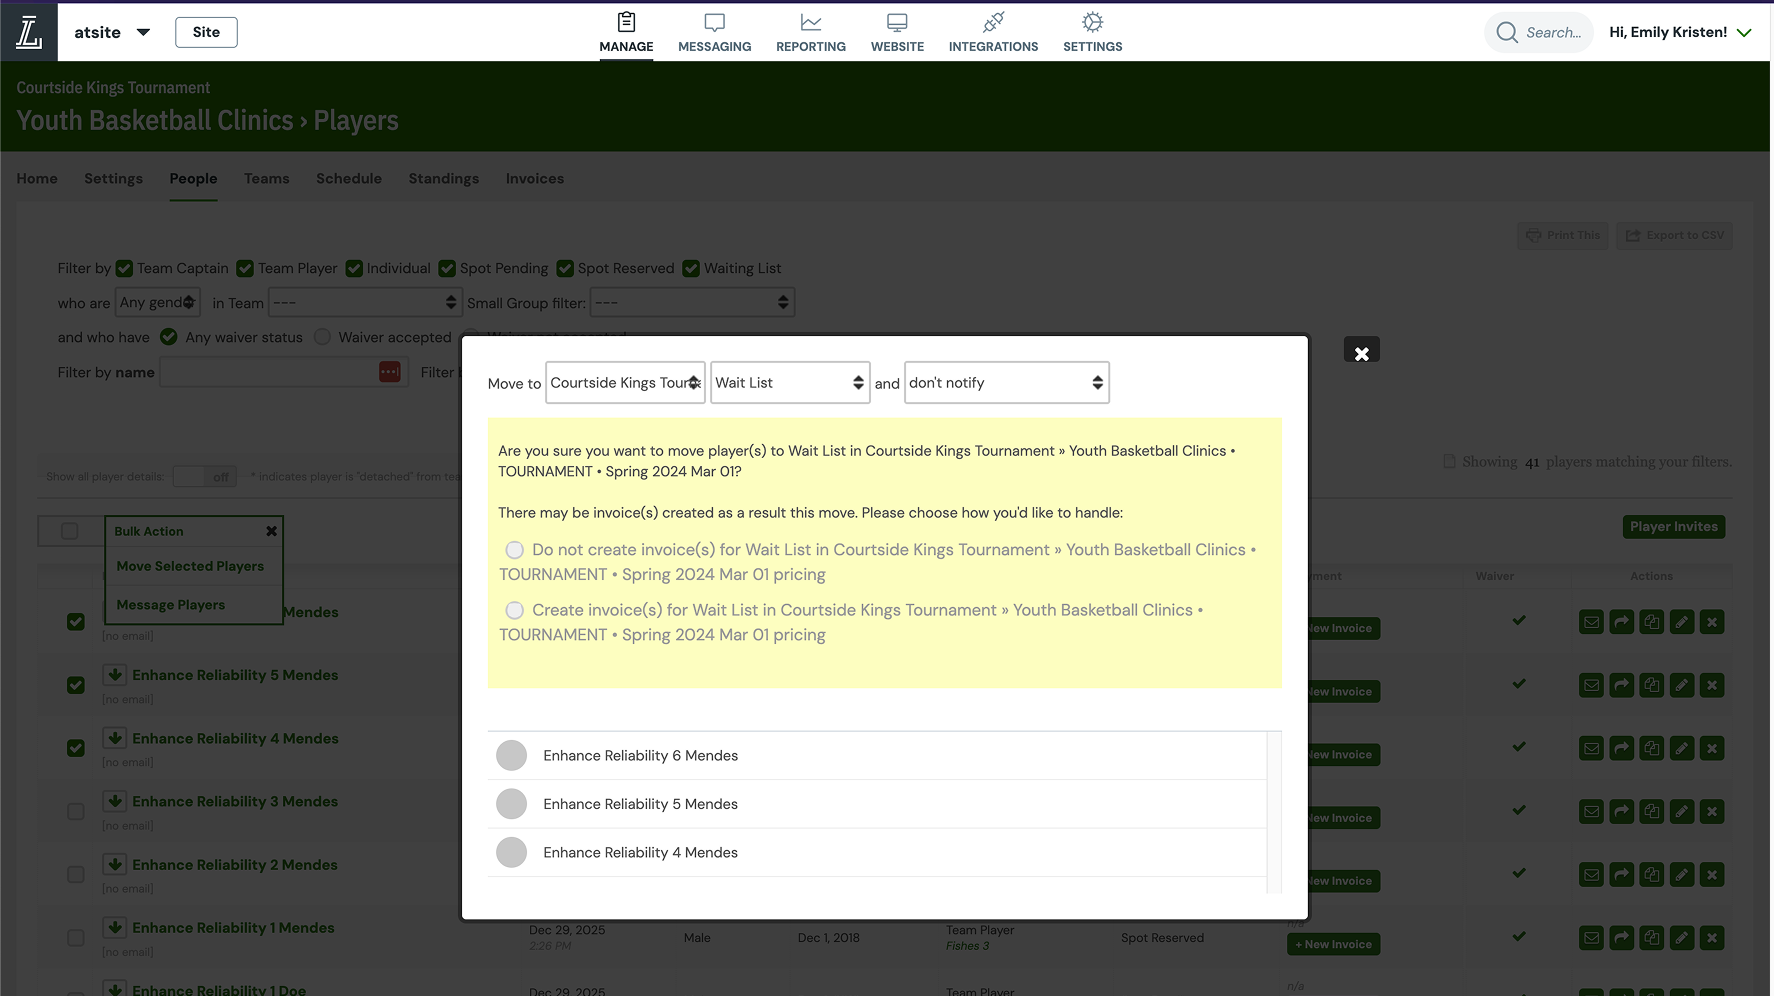Click the Site button
This screenshot has height=996, width=1774.
click(206, 32)
